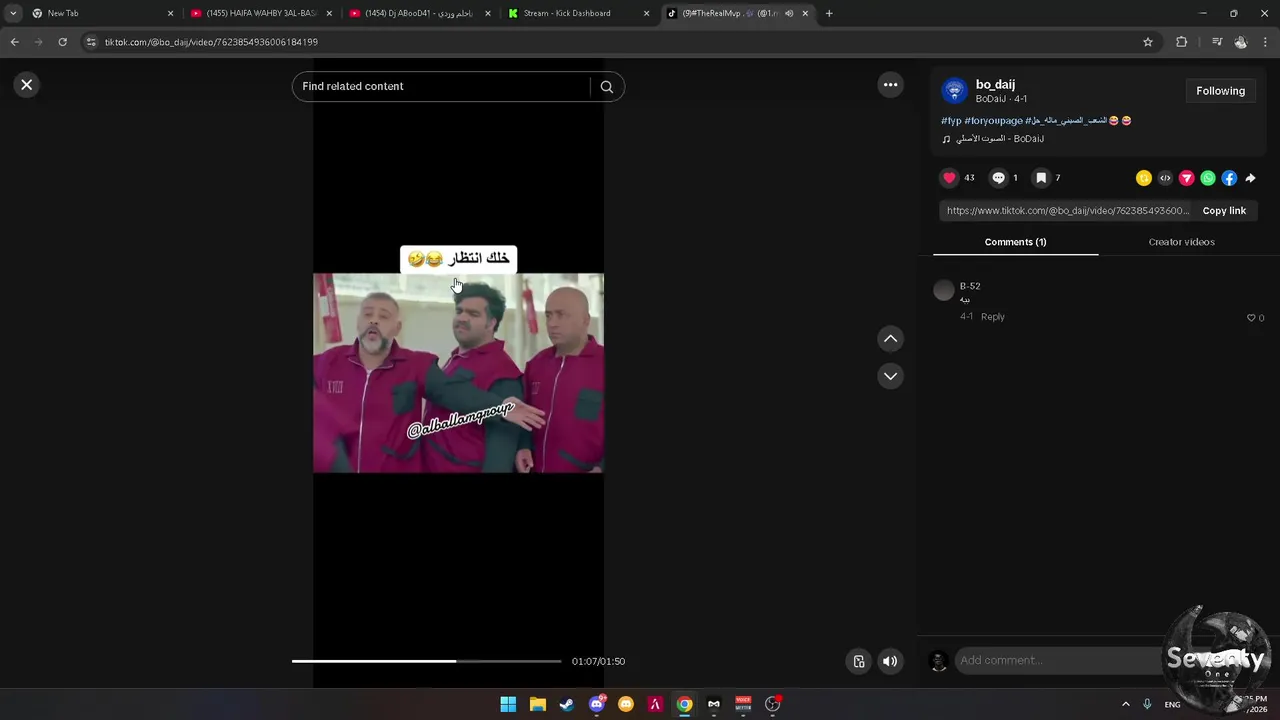
Task: Reply to the B-52 comment
Action: [x=992, y=317]
